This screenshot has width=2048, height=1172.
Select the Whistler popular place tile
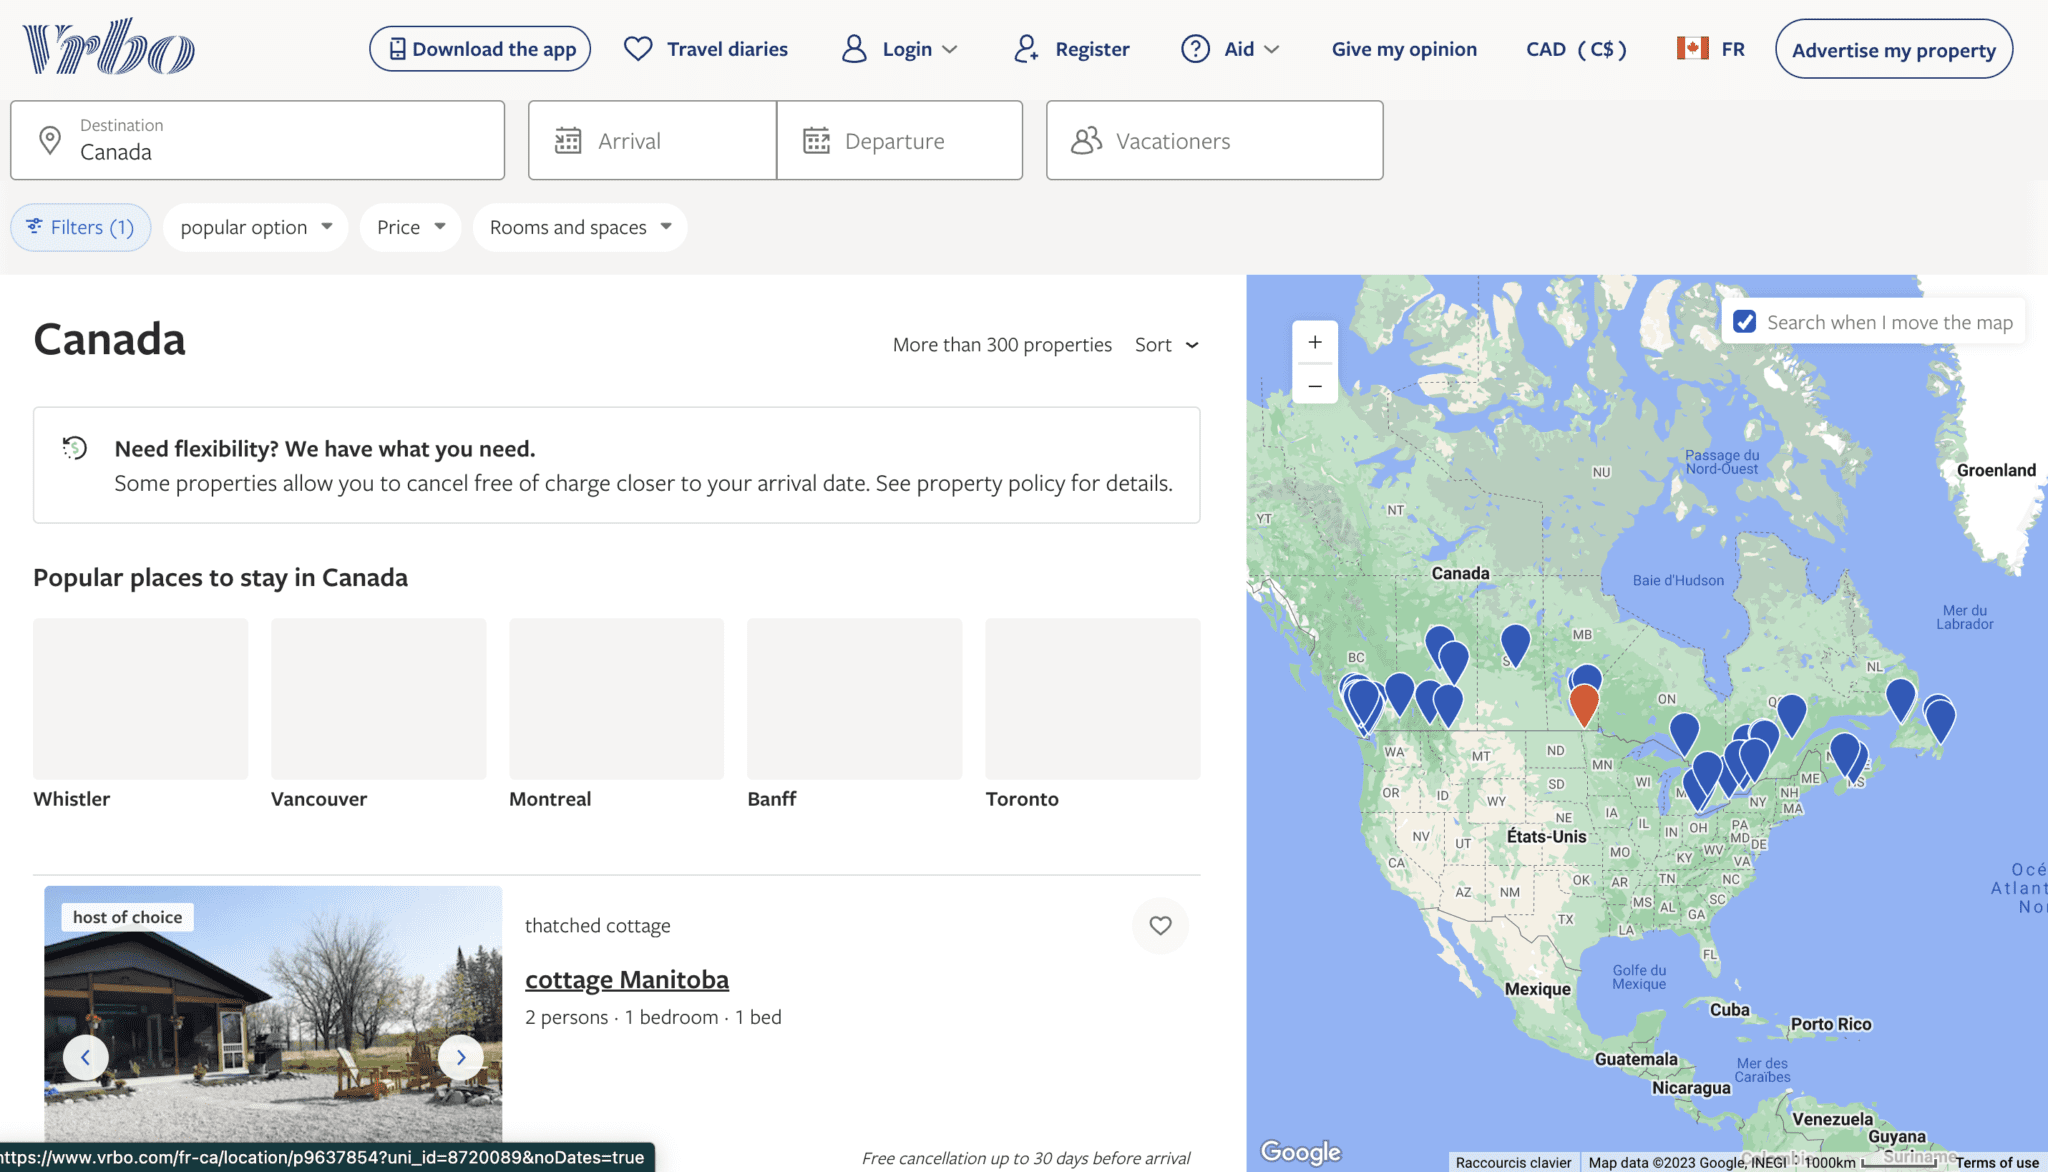pyautogui.click(x=141, y=714)
